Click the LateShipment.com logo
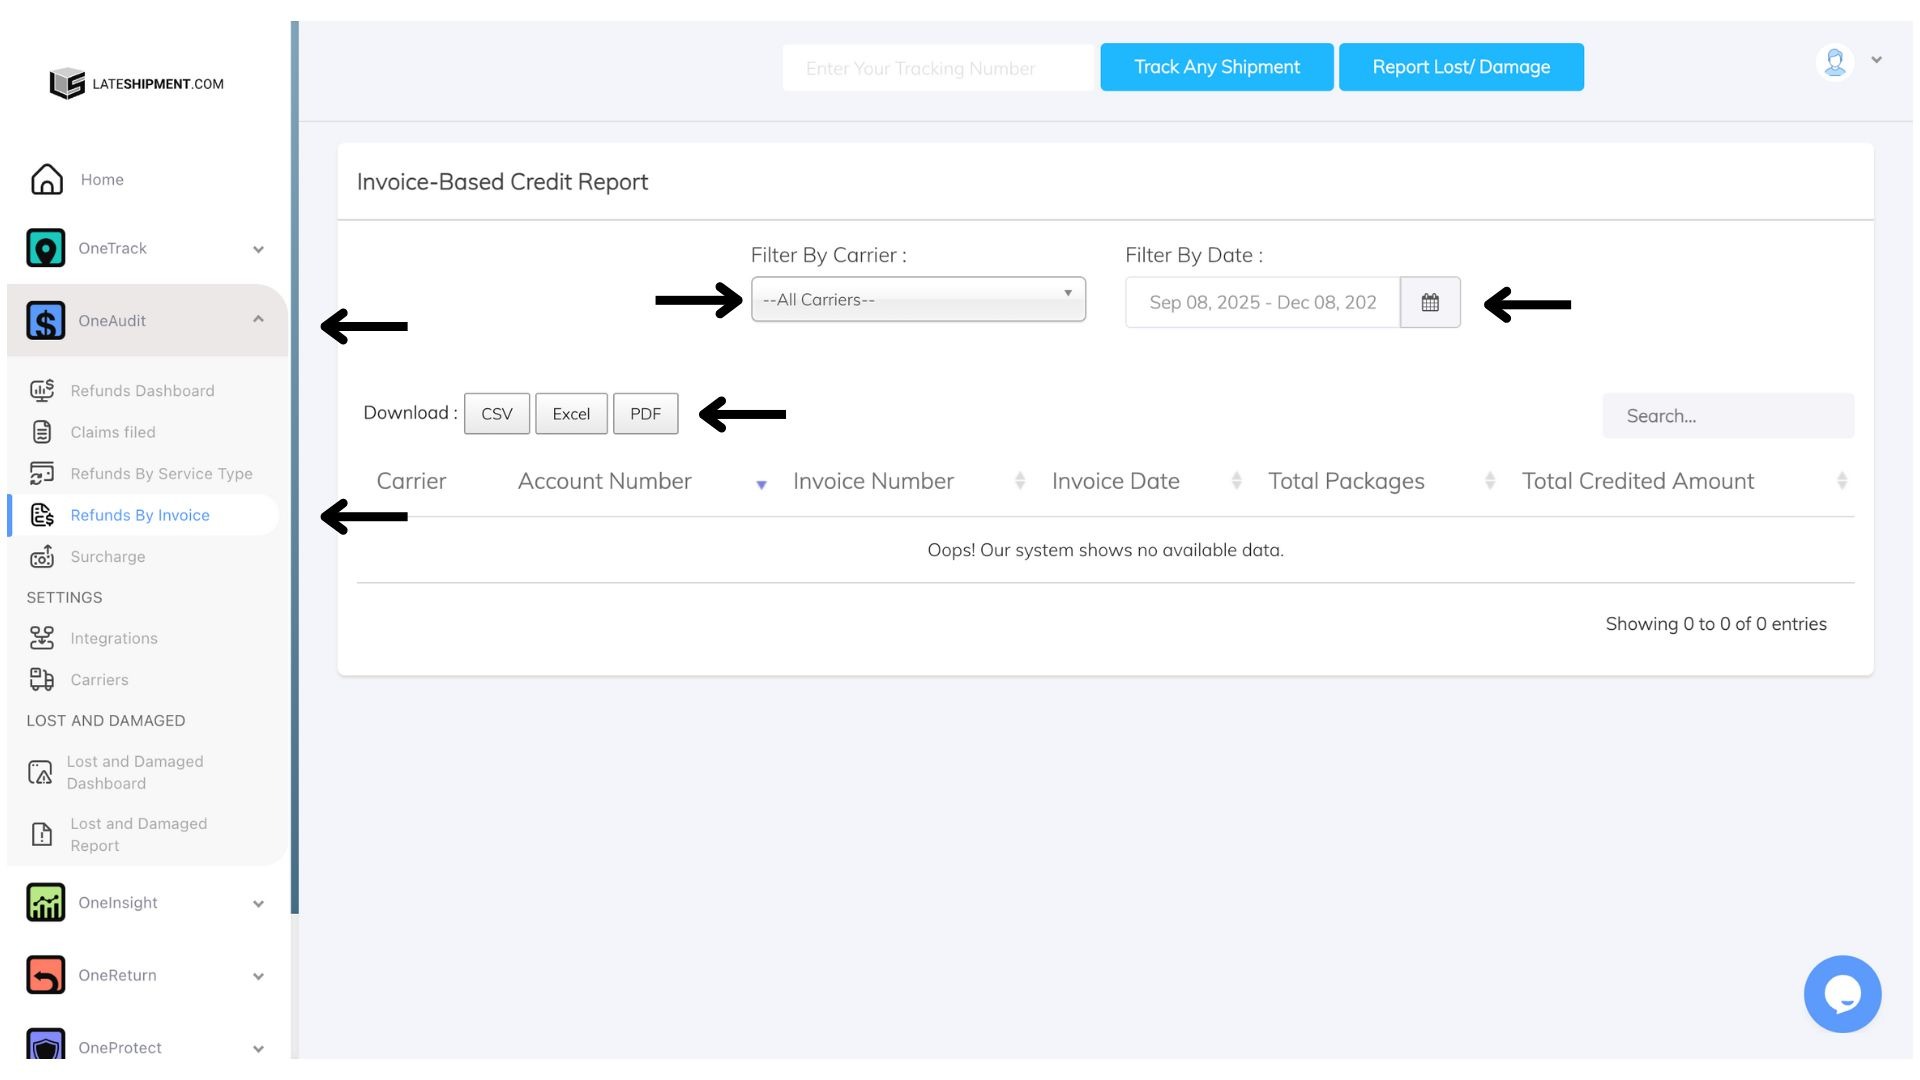This screenshot has height=1080, width=1920. pyautogui.click(x=137, y=84)
